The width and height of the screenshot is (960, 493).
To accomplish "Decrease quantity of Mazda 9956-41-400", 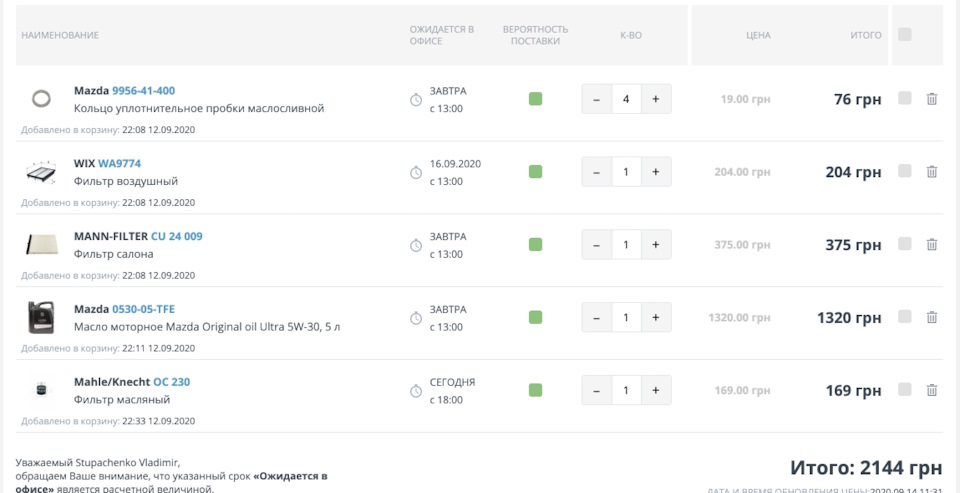I will [x=596, y=99].
